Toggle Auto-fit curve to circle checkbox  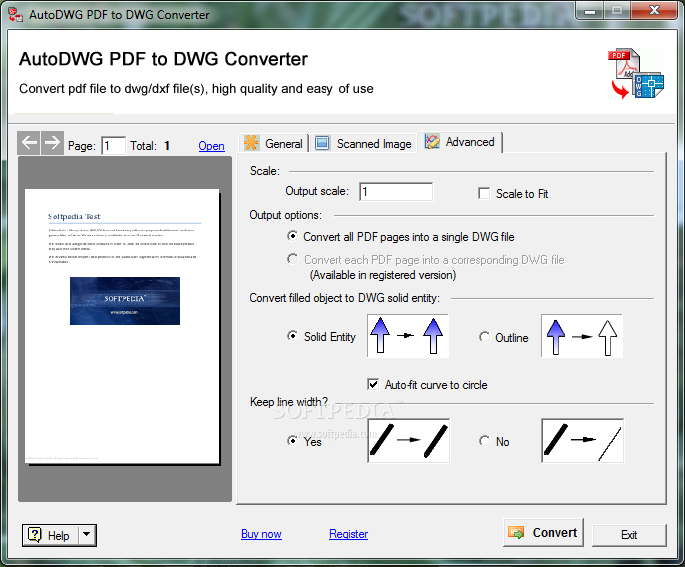pyautogui.click(x=373, y=384)
